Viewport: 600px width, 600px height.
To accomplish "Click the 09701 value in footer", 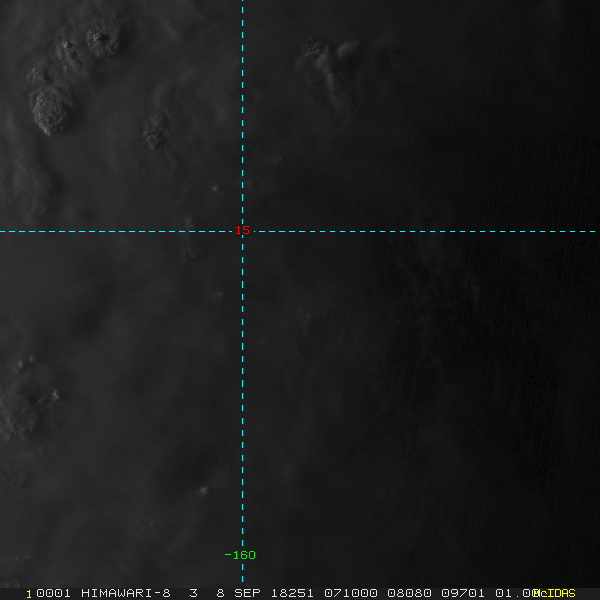I will [458, 592].
